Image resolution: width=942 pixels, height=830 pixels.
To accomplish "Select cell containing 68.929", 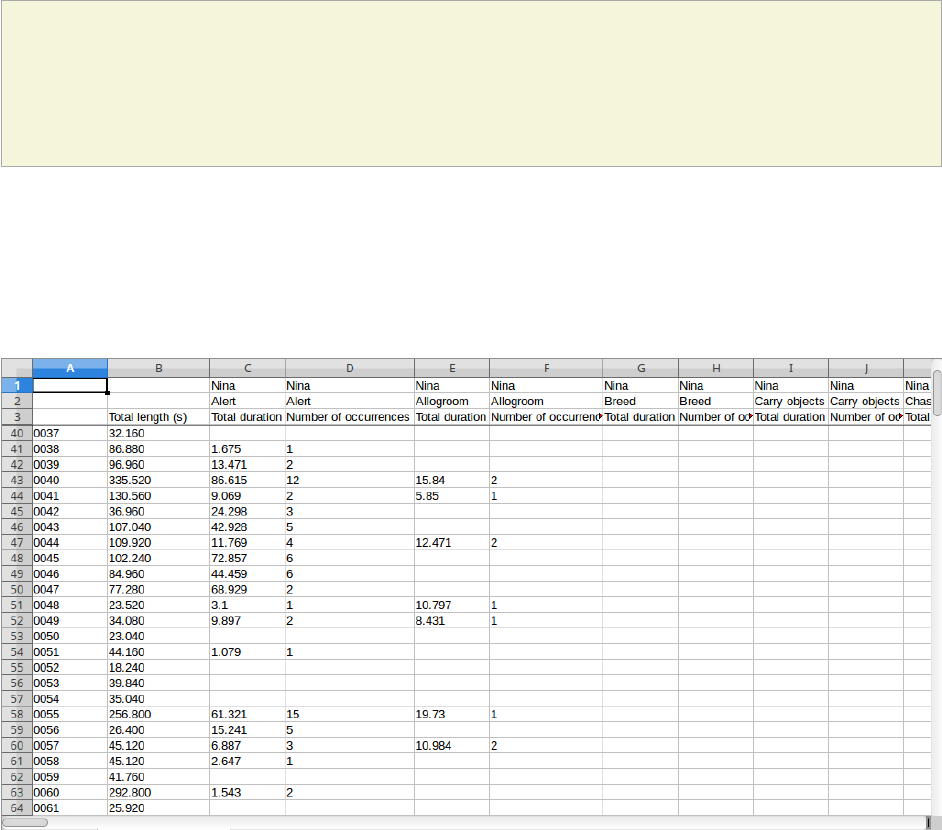I will coord(248,589).
